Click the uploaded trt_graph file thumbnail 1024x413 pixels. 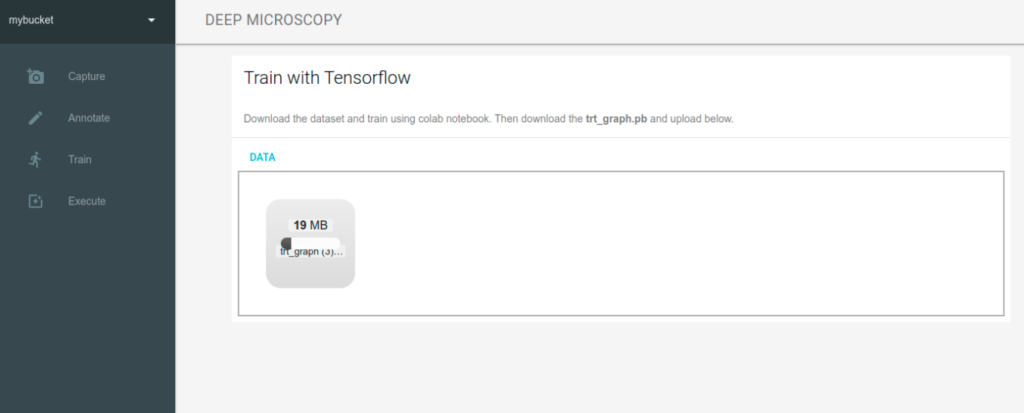(310, 243)
